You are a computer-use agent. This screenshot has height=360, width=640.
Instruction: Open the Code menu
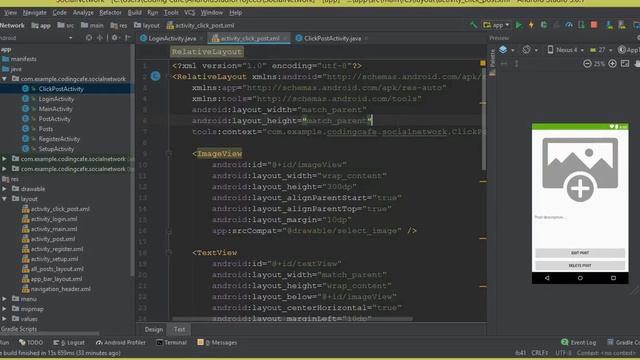click(60, 13)
